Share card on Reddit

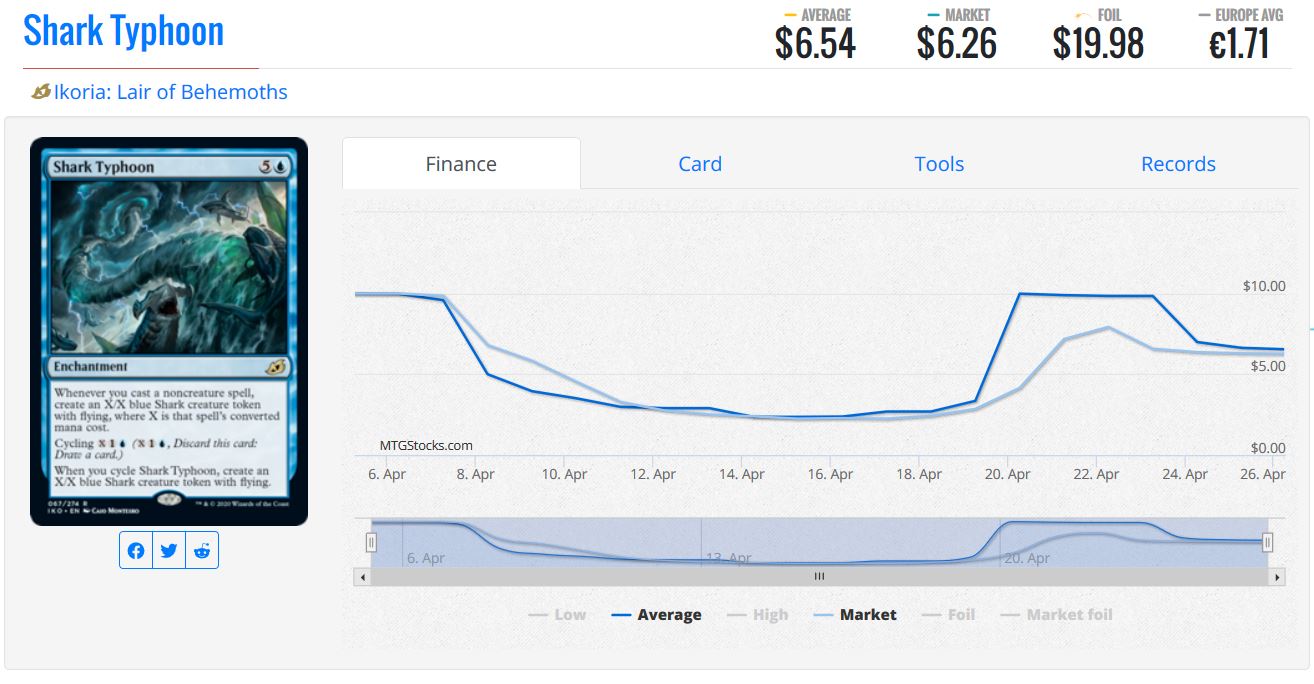click(202, 551)
